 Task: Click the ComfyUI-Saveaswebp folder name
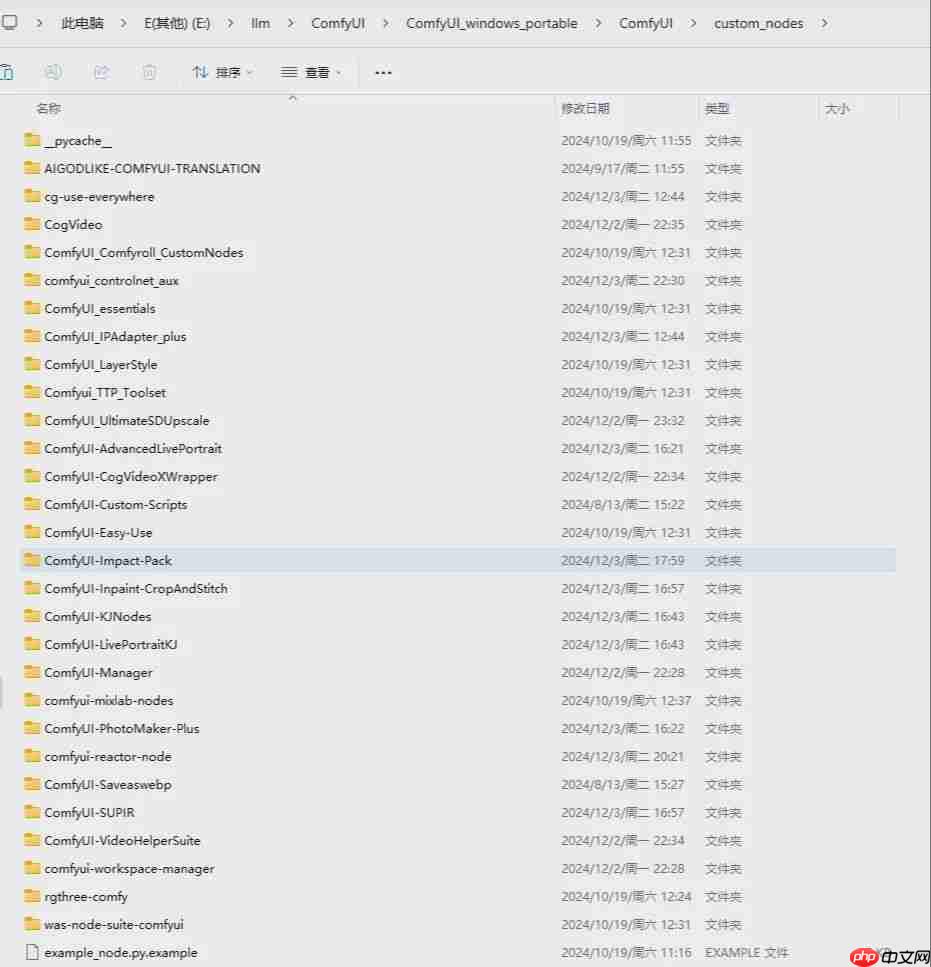coord(108,784)
